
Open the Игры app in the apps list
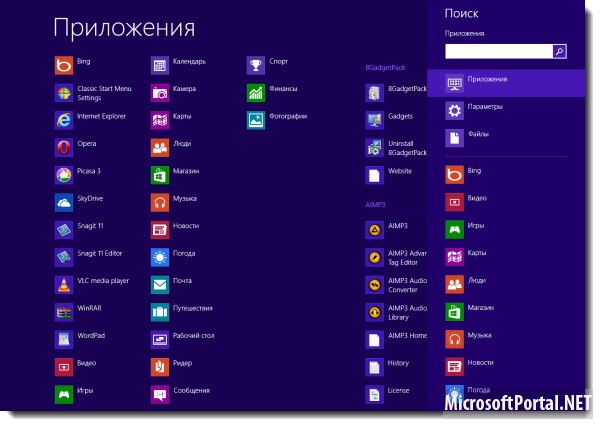click(74, 394)
